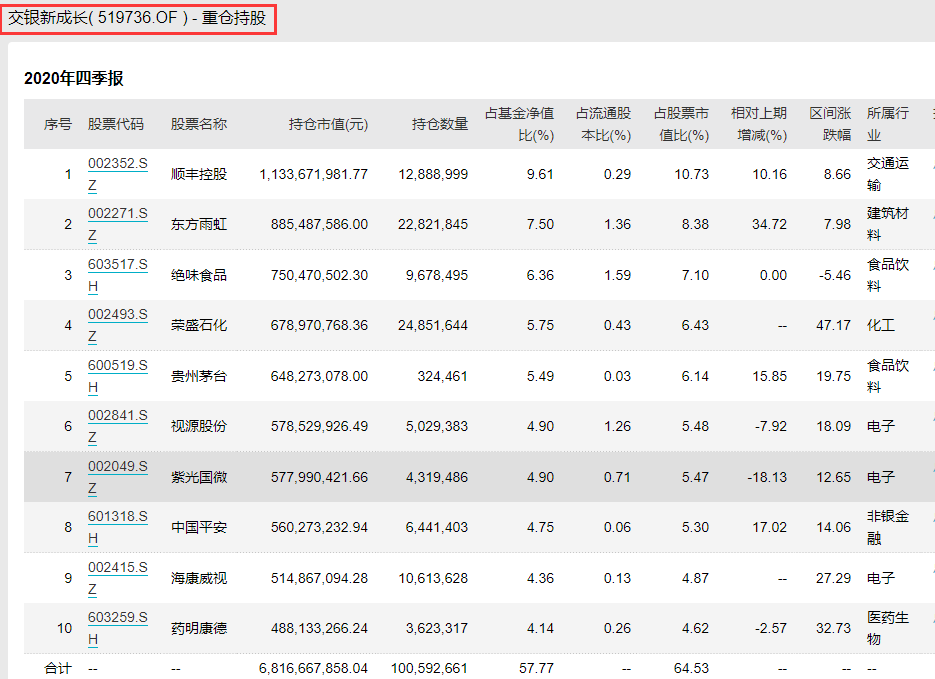Viewport: 935px width, 679px height.
Task: Click holding value 578,529,926.49
Action: 319,426
